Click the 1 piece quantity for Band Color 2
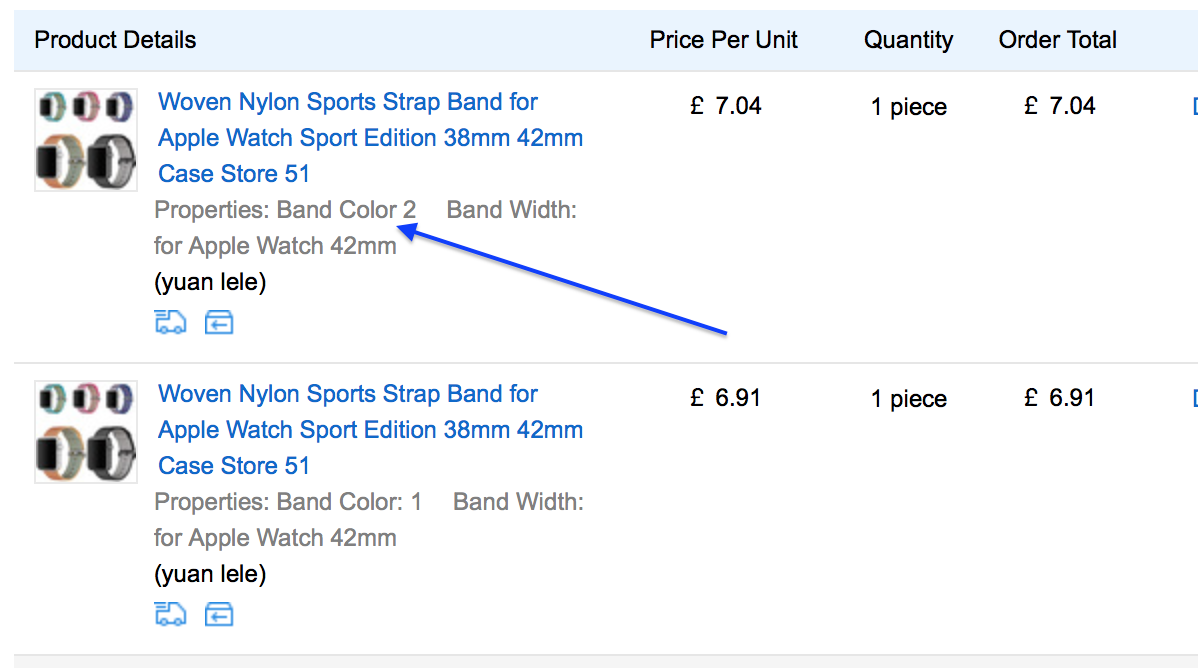 (x=908, y=107)
